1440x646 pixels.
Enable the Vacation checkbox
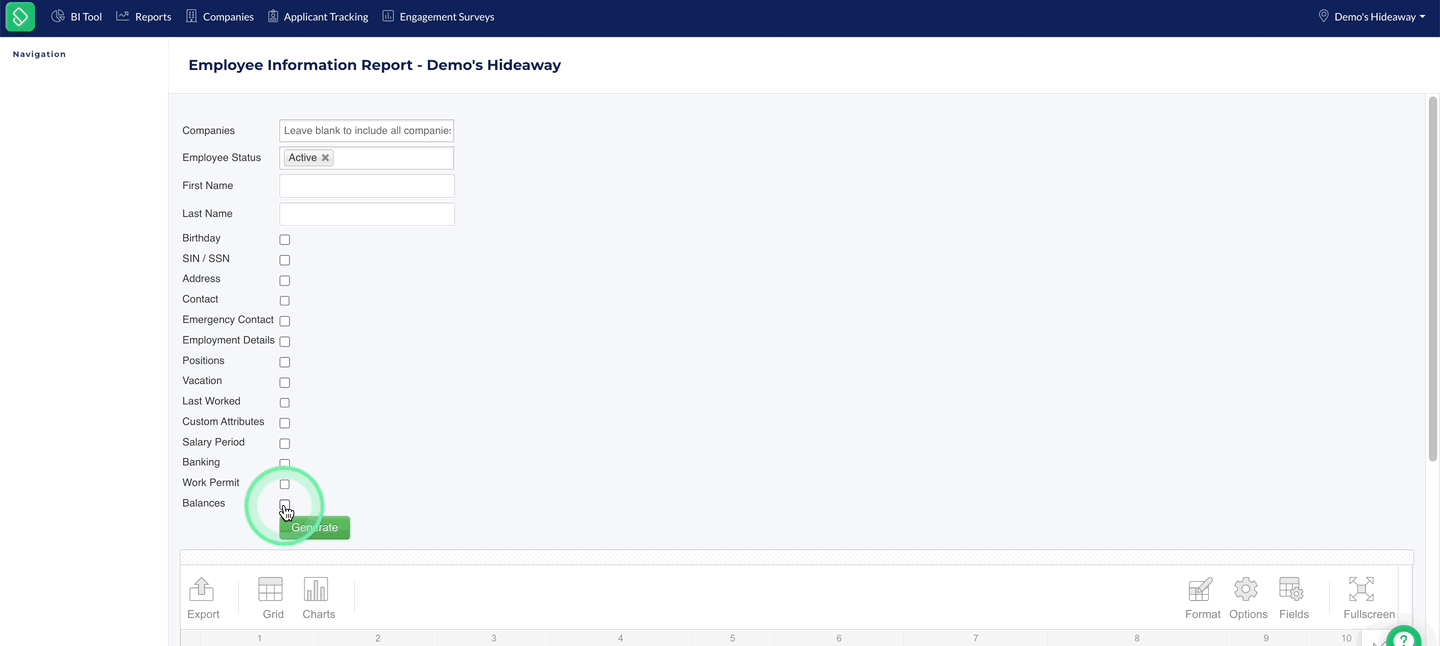285,383
